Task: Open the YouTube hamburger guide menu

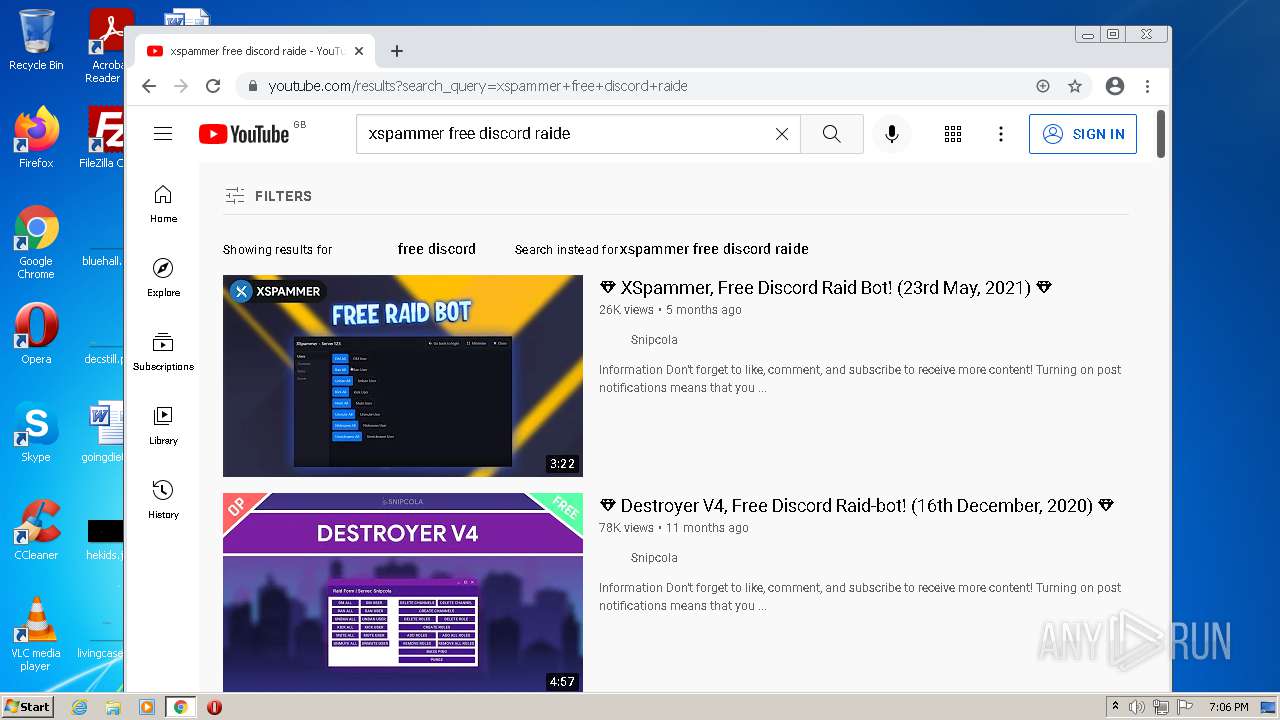Action: 163,134
